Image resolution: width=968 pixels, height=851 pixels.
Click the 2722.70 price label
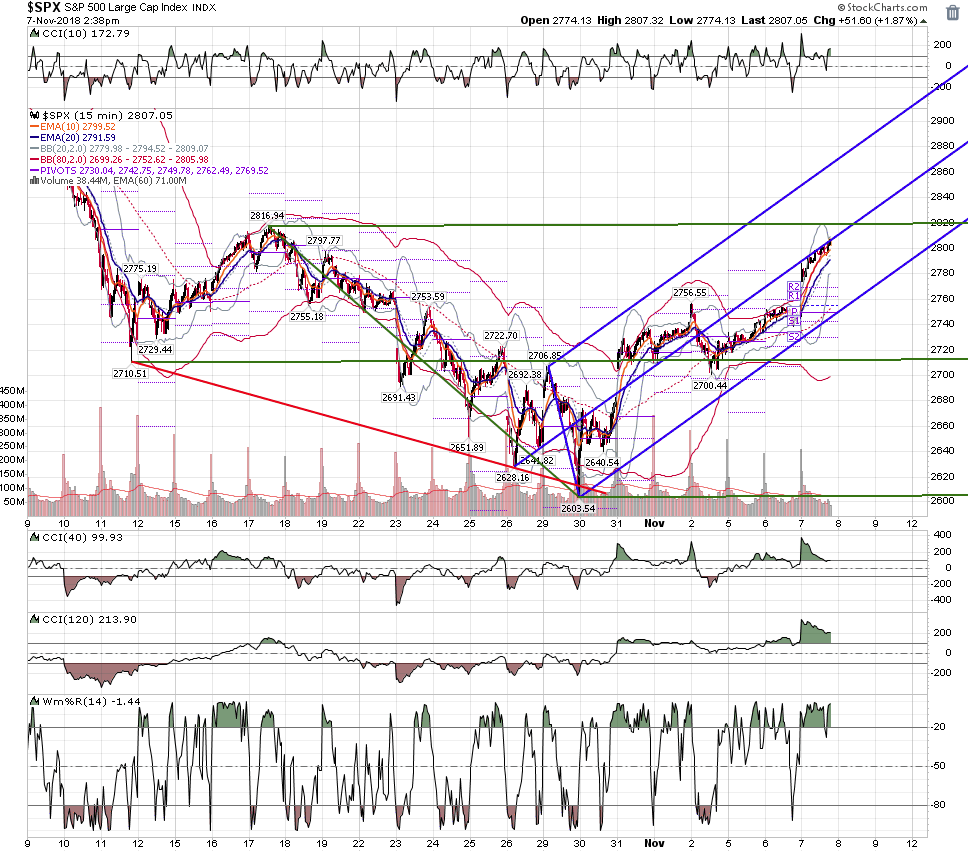[x=501, y=335]
